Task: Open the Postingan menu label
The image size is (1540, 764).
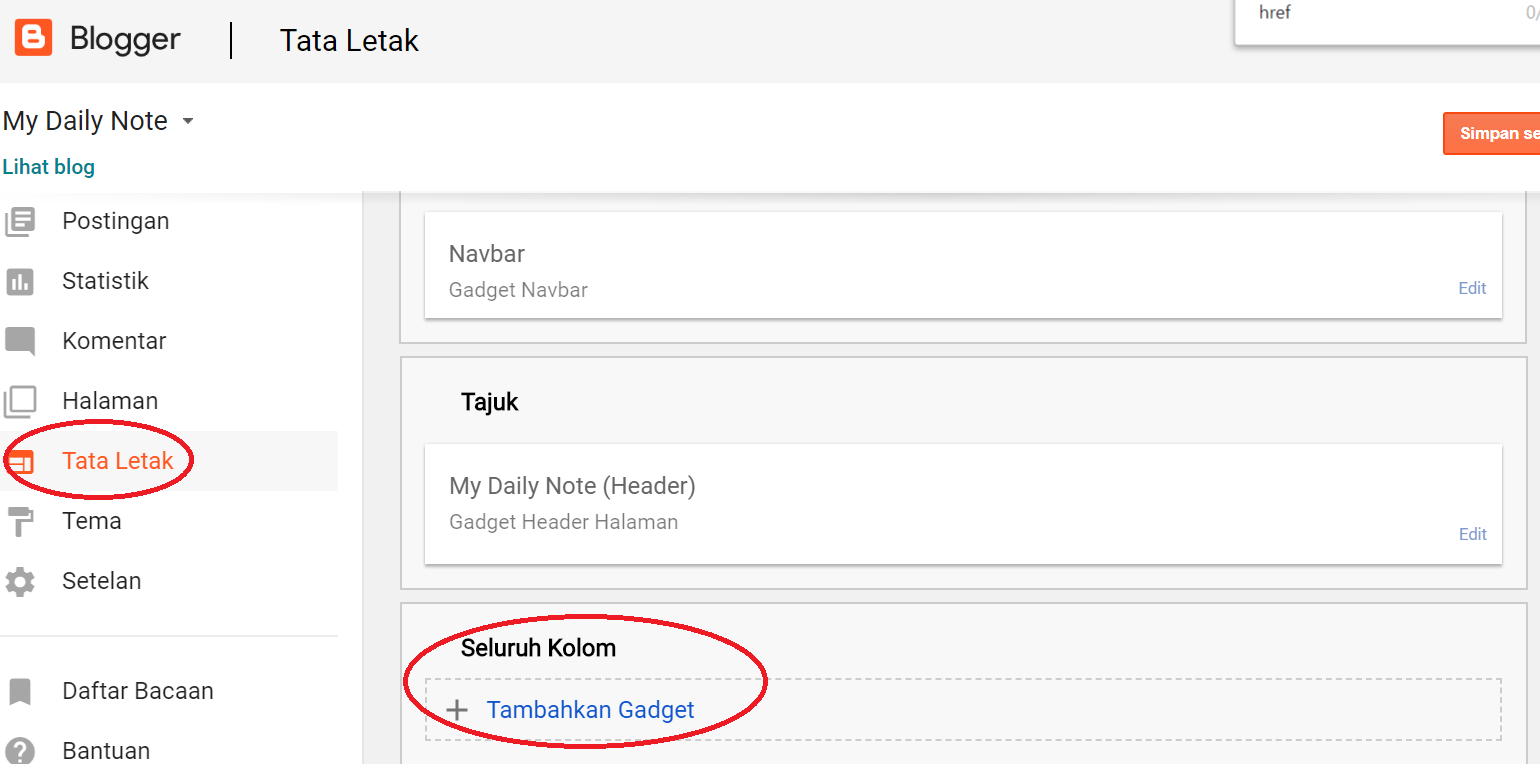Action: pos(115,221)
